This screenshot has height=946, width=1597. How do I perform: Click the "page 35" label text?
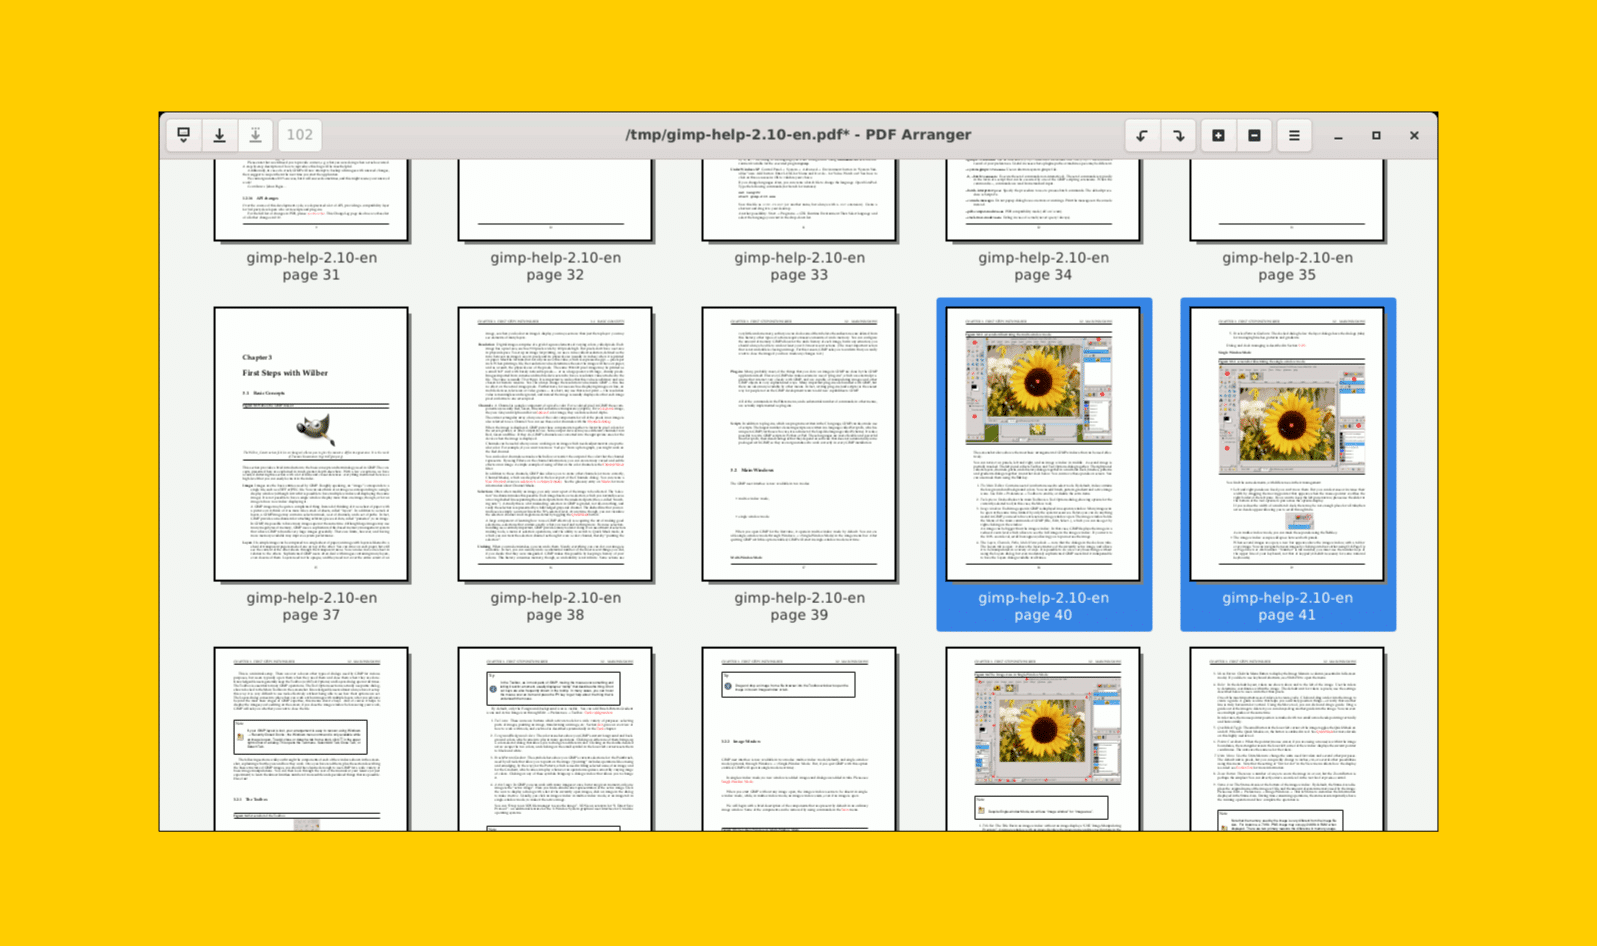point(1287,275)
